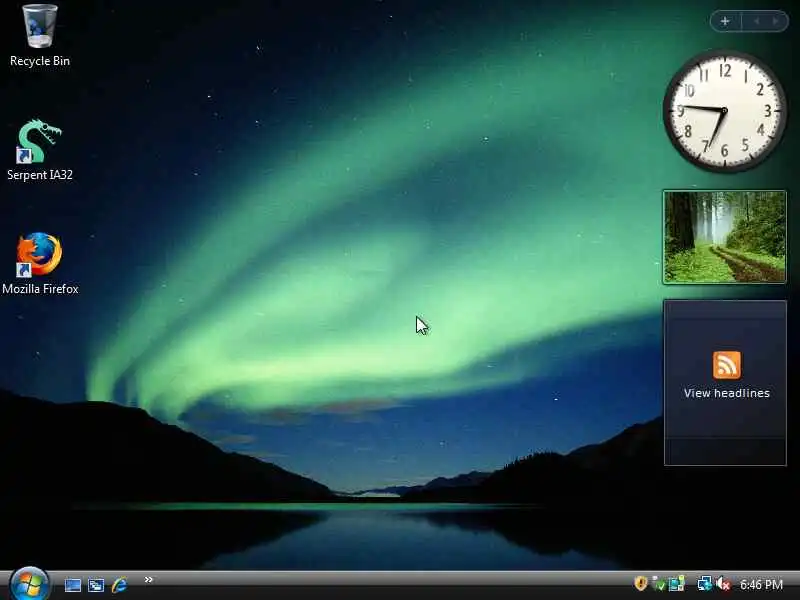Expand the Quick Launch overflow chevron
The image size is (800, 600).
[x=148, y=580]
